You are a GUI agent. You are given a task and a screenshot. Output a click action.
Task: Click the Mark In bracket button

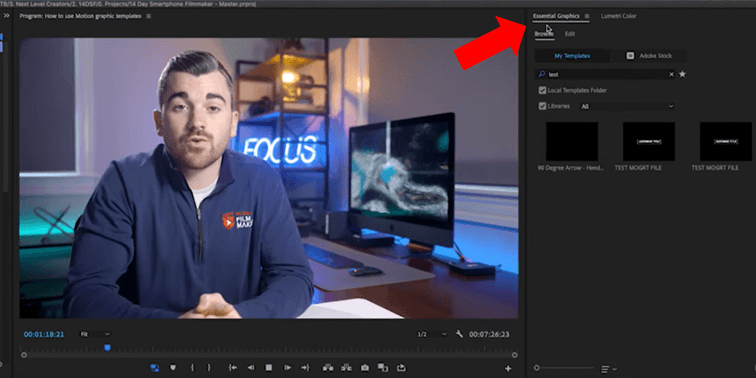(192, 368)
